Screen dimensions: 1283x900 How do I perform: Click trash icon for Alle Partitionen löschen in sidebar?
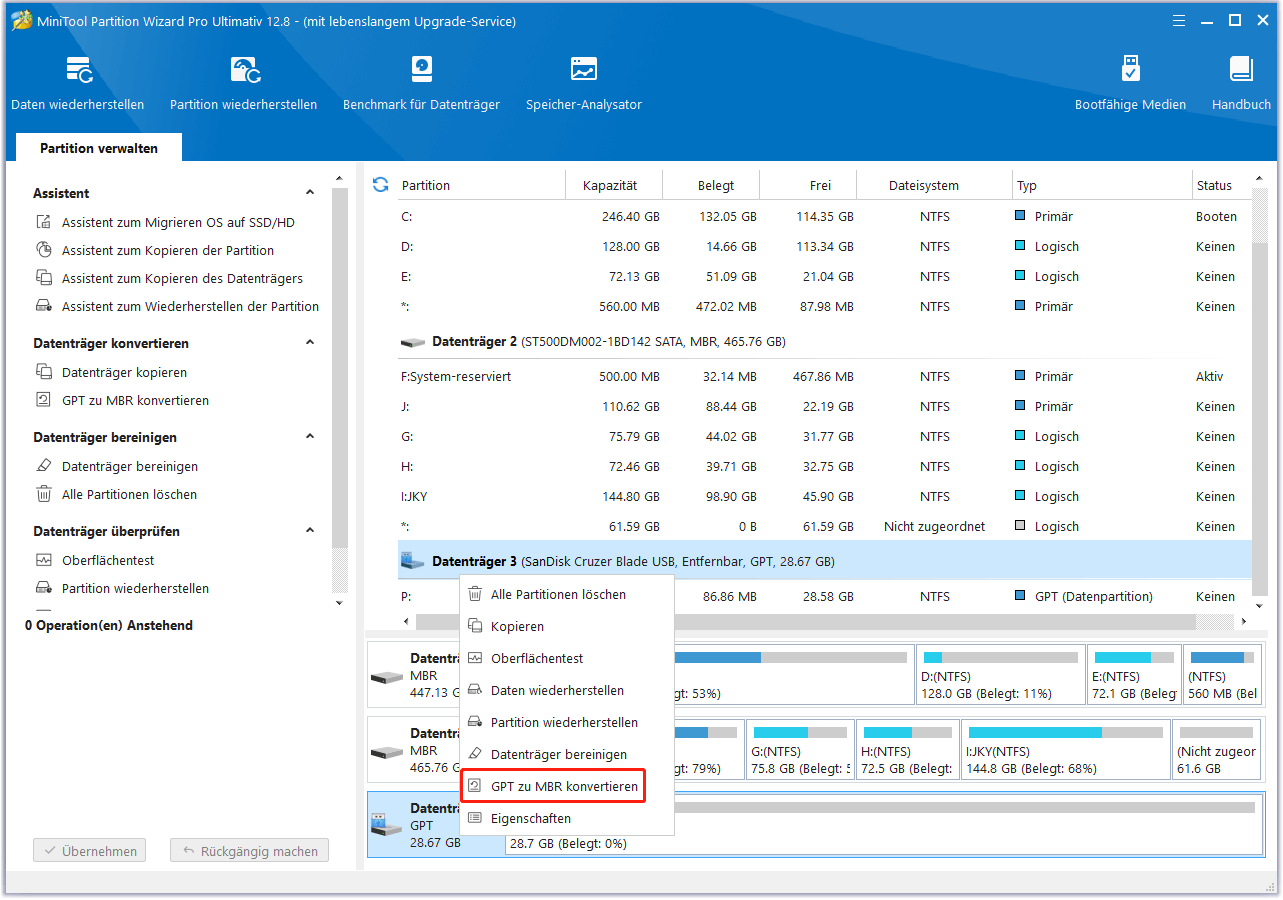tap(44, 494)
